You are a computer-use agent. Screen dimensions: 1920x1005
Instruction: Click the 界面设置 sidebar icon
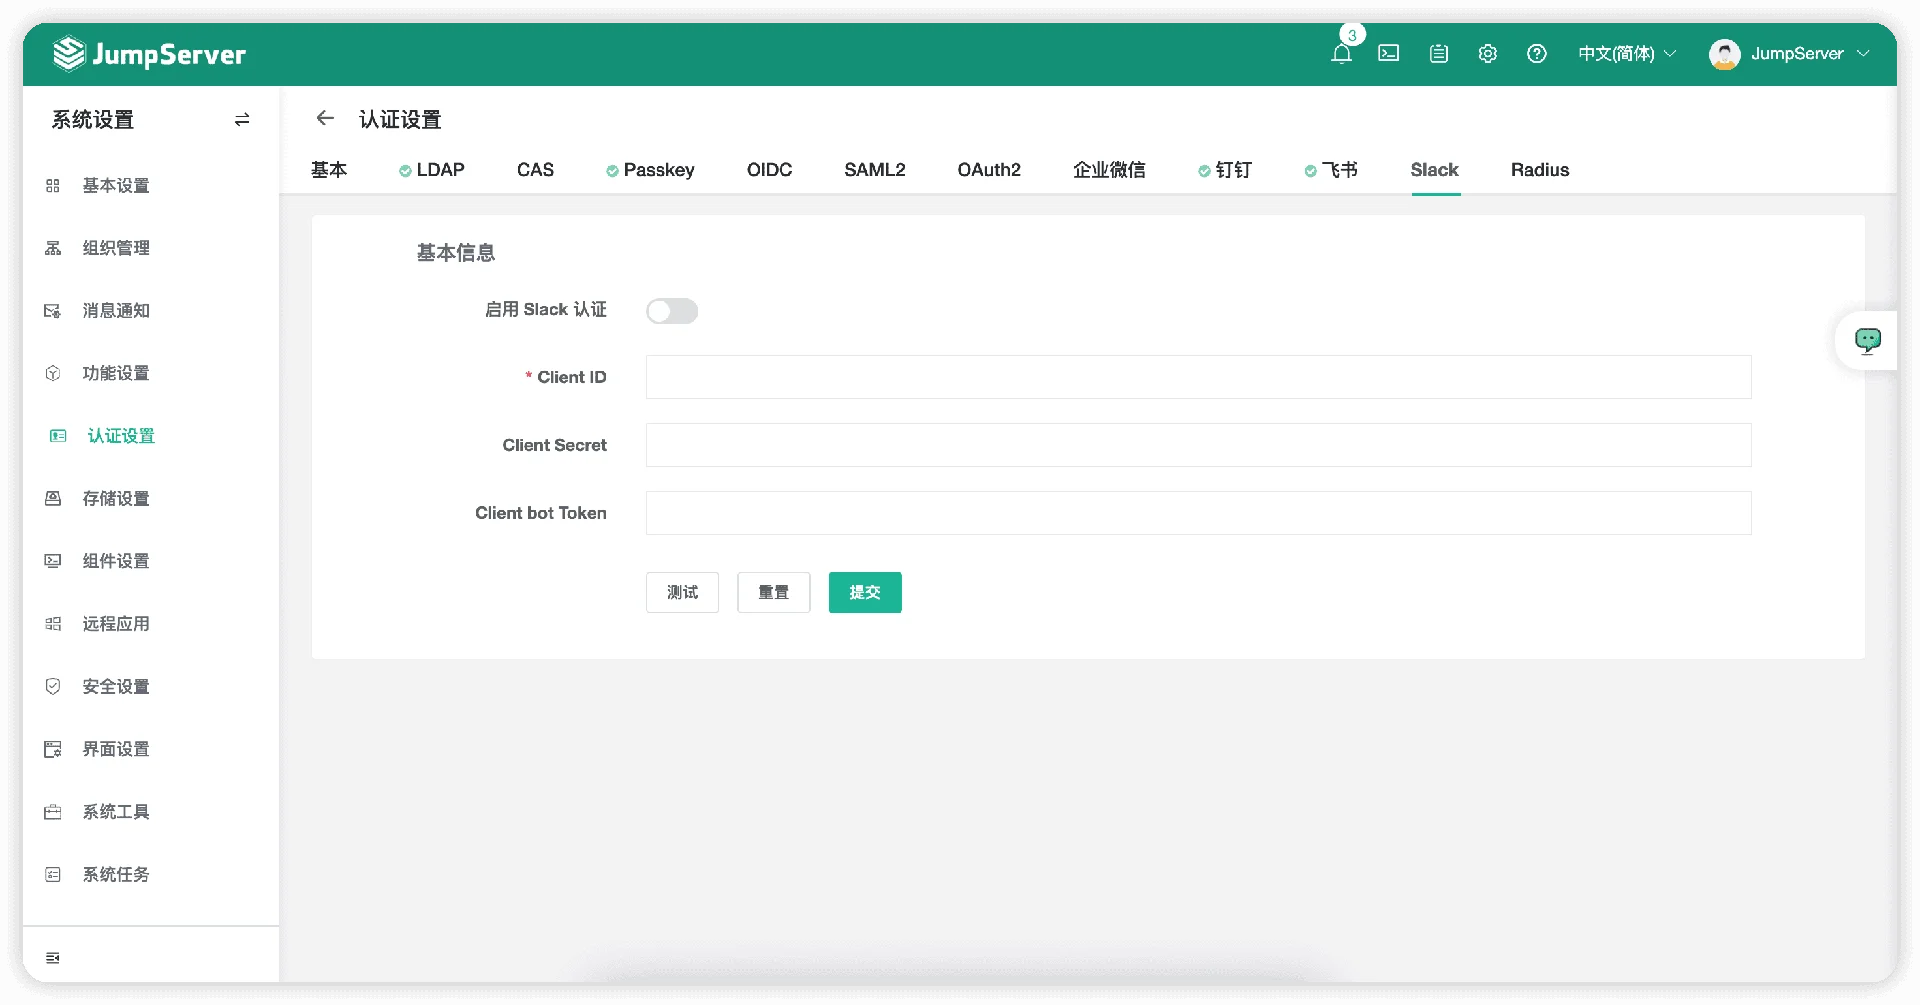click(53, 749)
